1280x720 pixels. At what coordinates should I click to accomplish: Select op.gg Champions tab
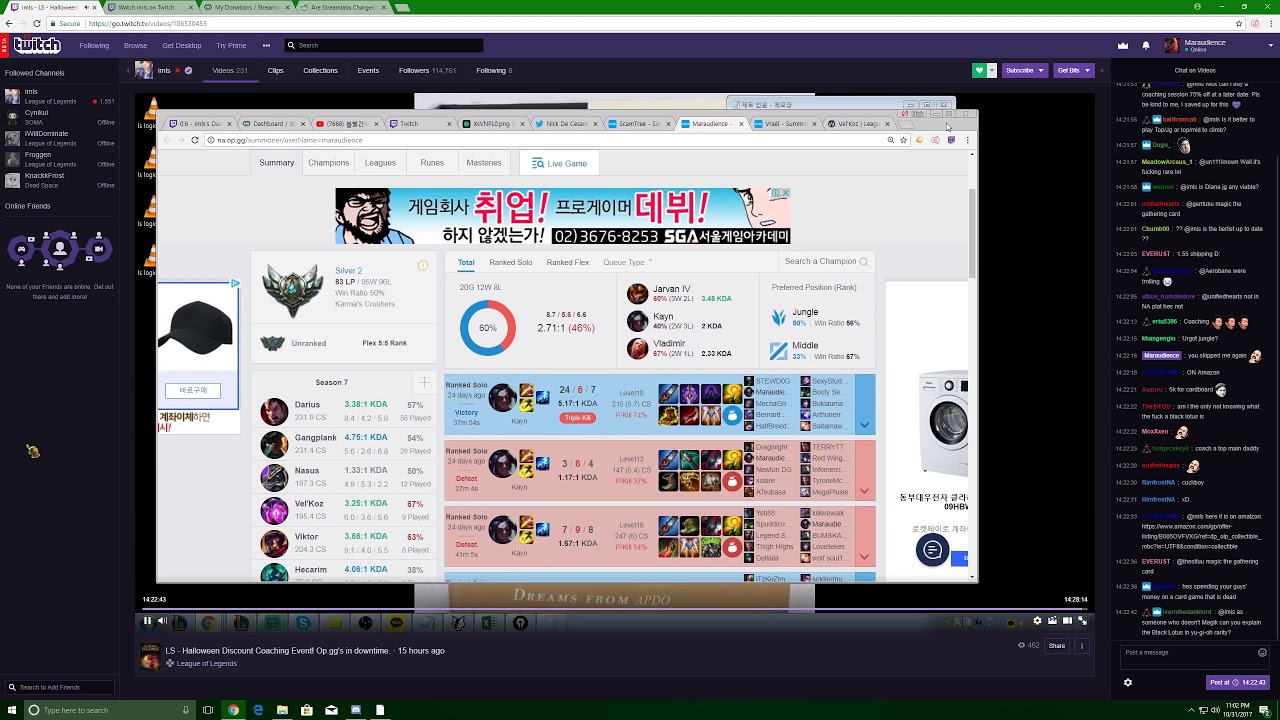click(x=329, y=163)
